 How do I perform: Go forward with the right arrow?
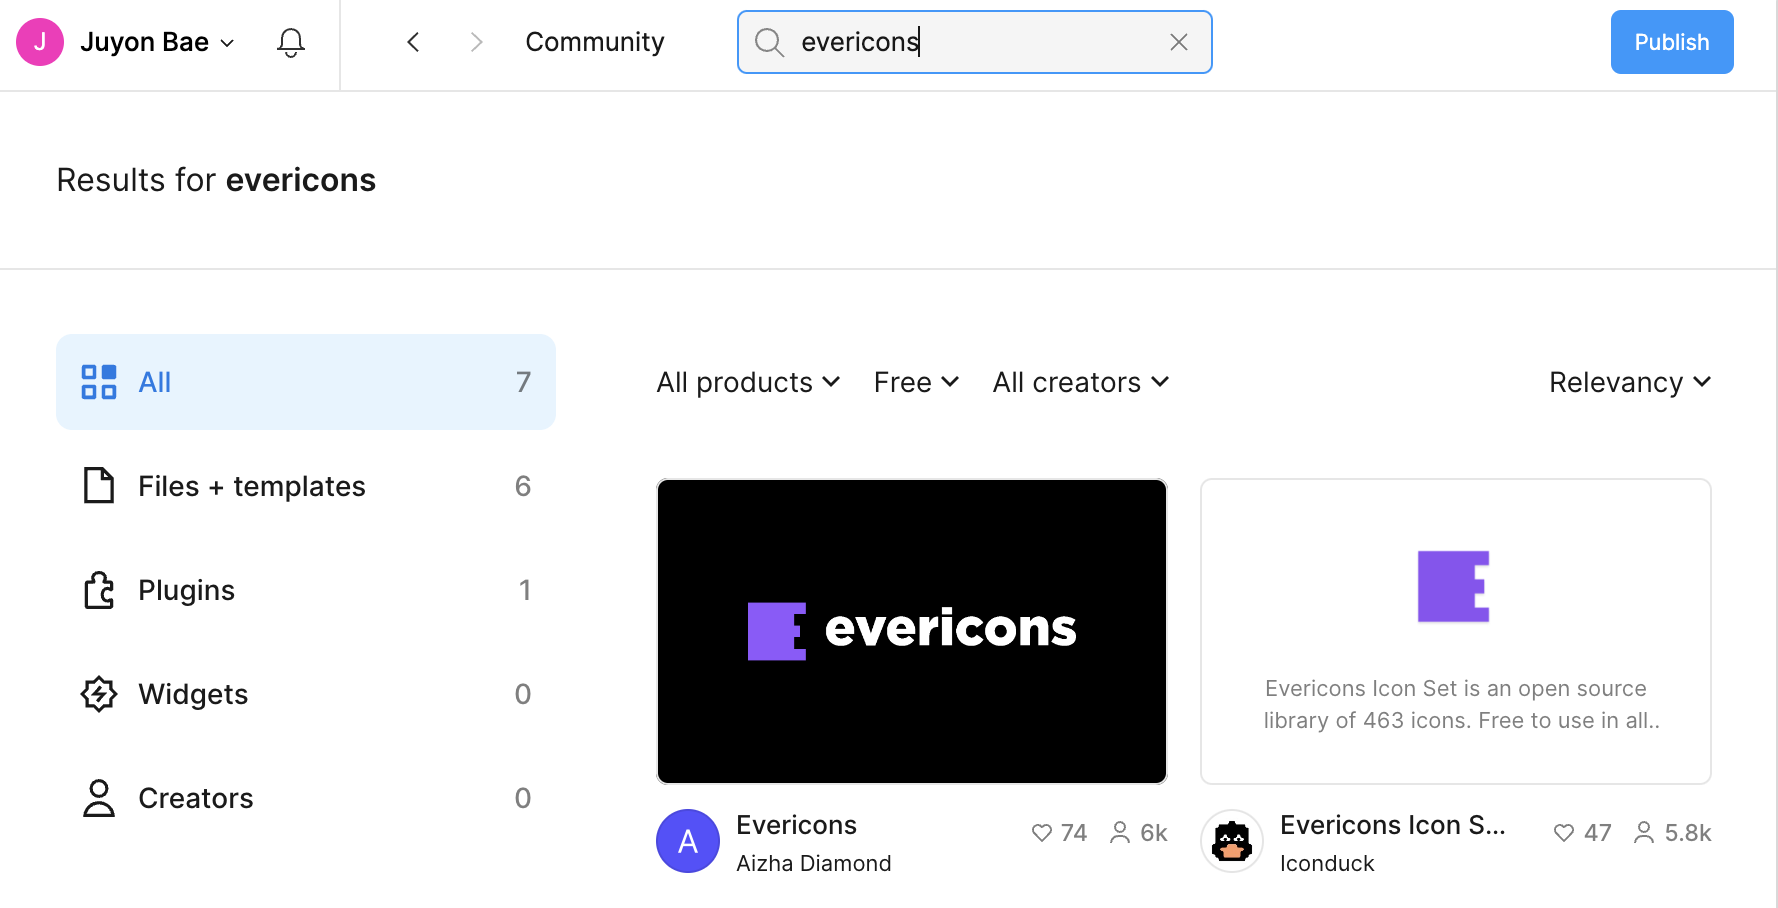476,42
